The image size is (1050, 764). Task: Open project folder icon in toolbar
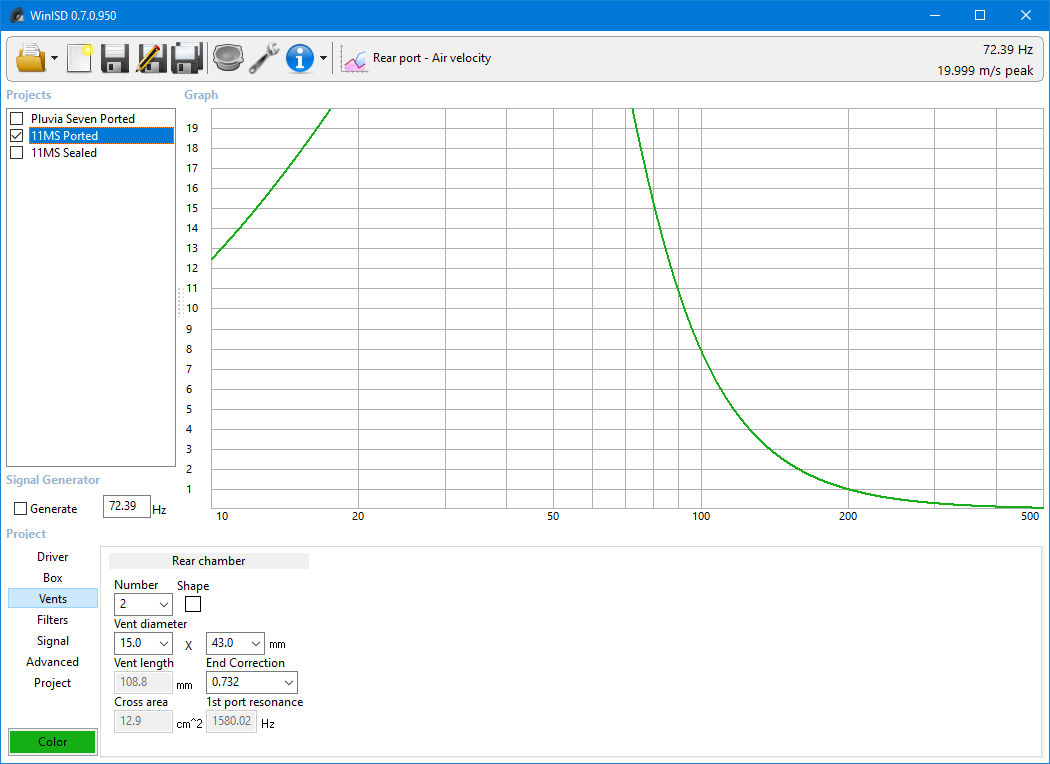(31, 58)
